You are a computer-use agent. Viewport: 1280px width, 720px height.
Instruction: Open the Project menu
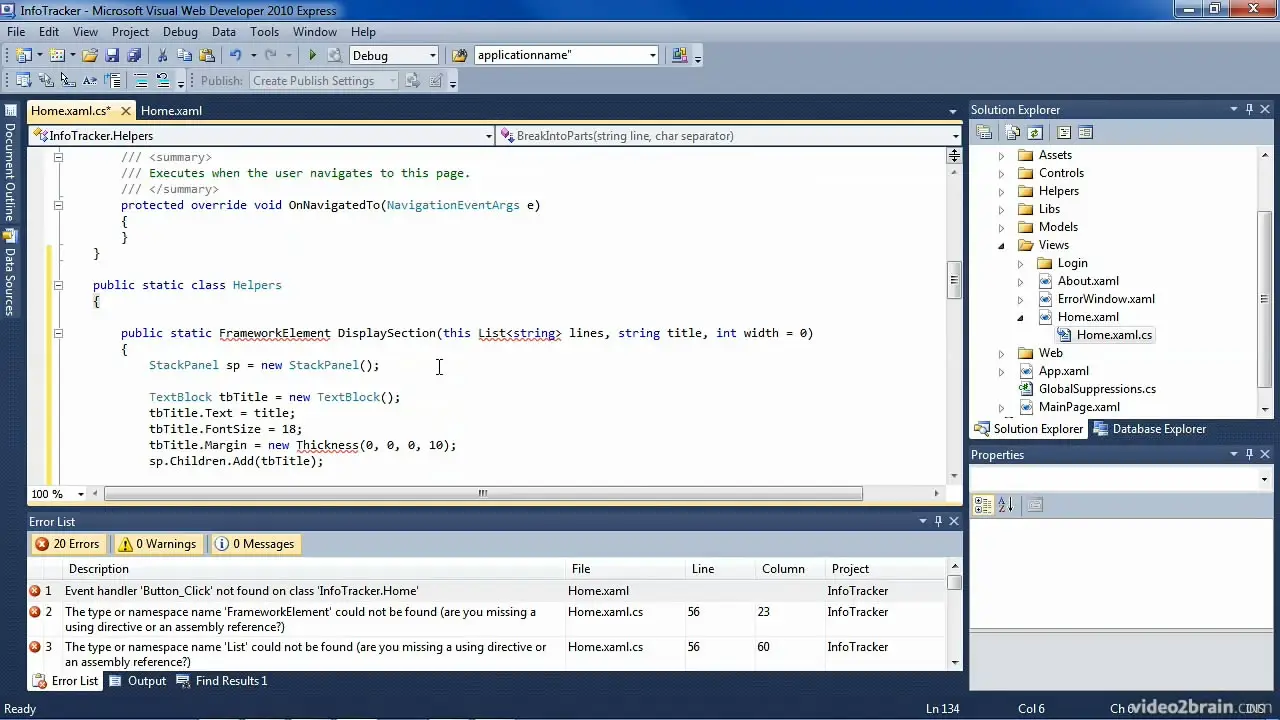click(130, 31)
